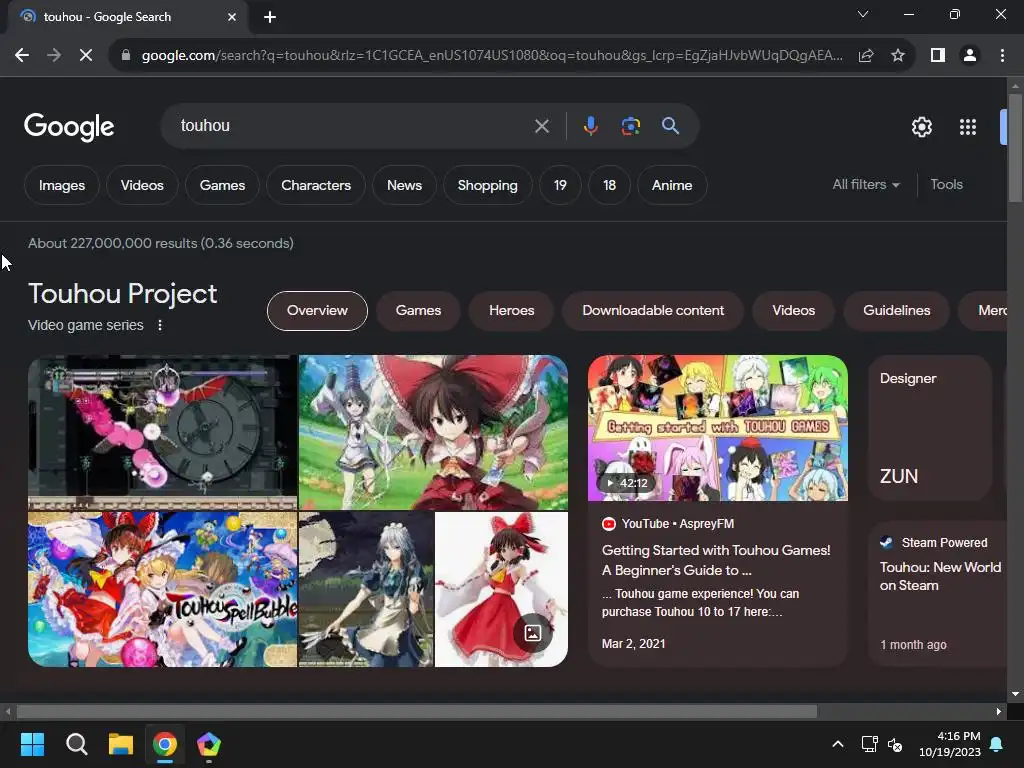Submit search with magnifier icon
This screenshot has height=768, width=1024.
click(x=670, y=126)
